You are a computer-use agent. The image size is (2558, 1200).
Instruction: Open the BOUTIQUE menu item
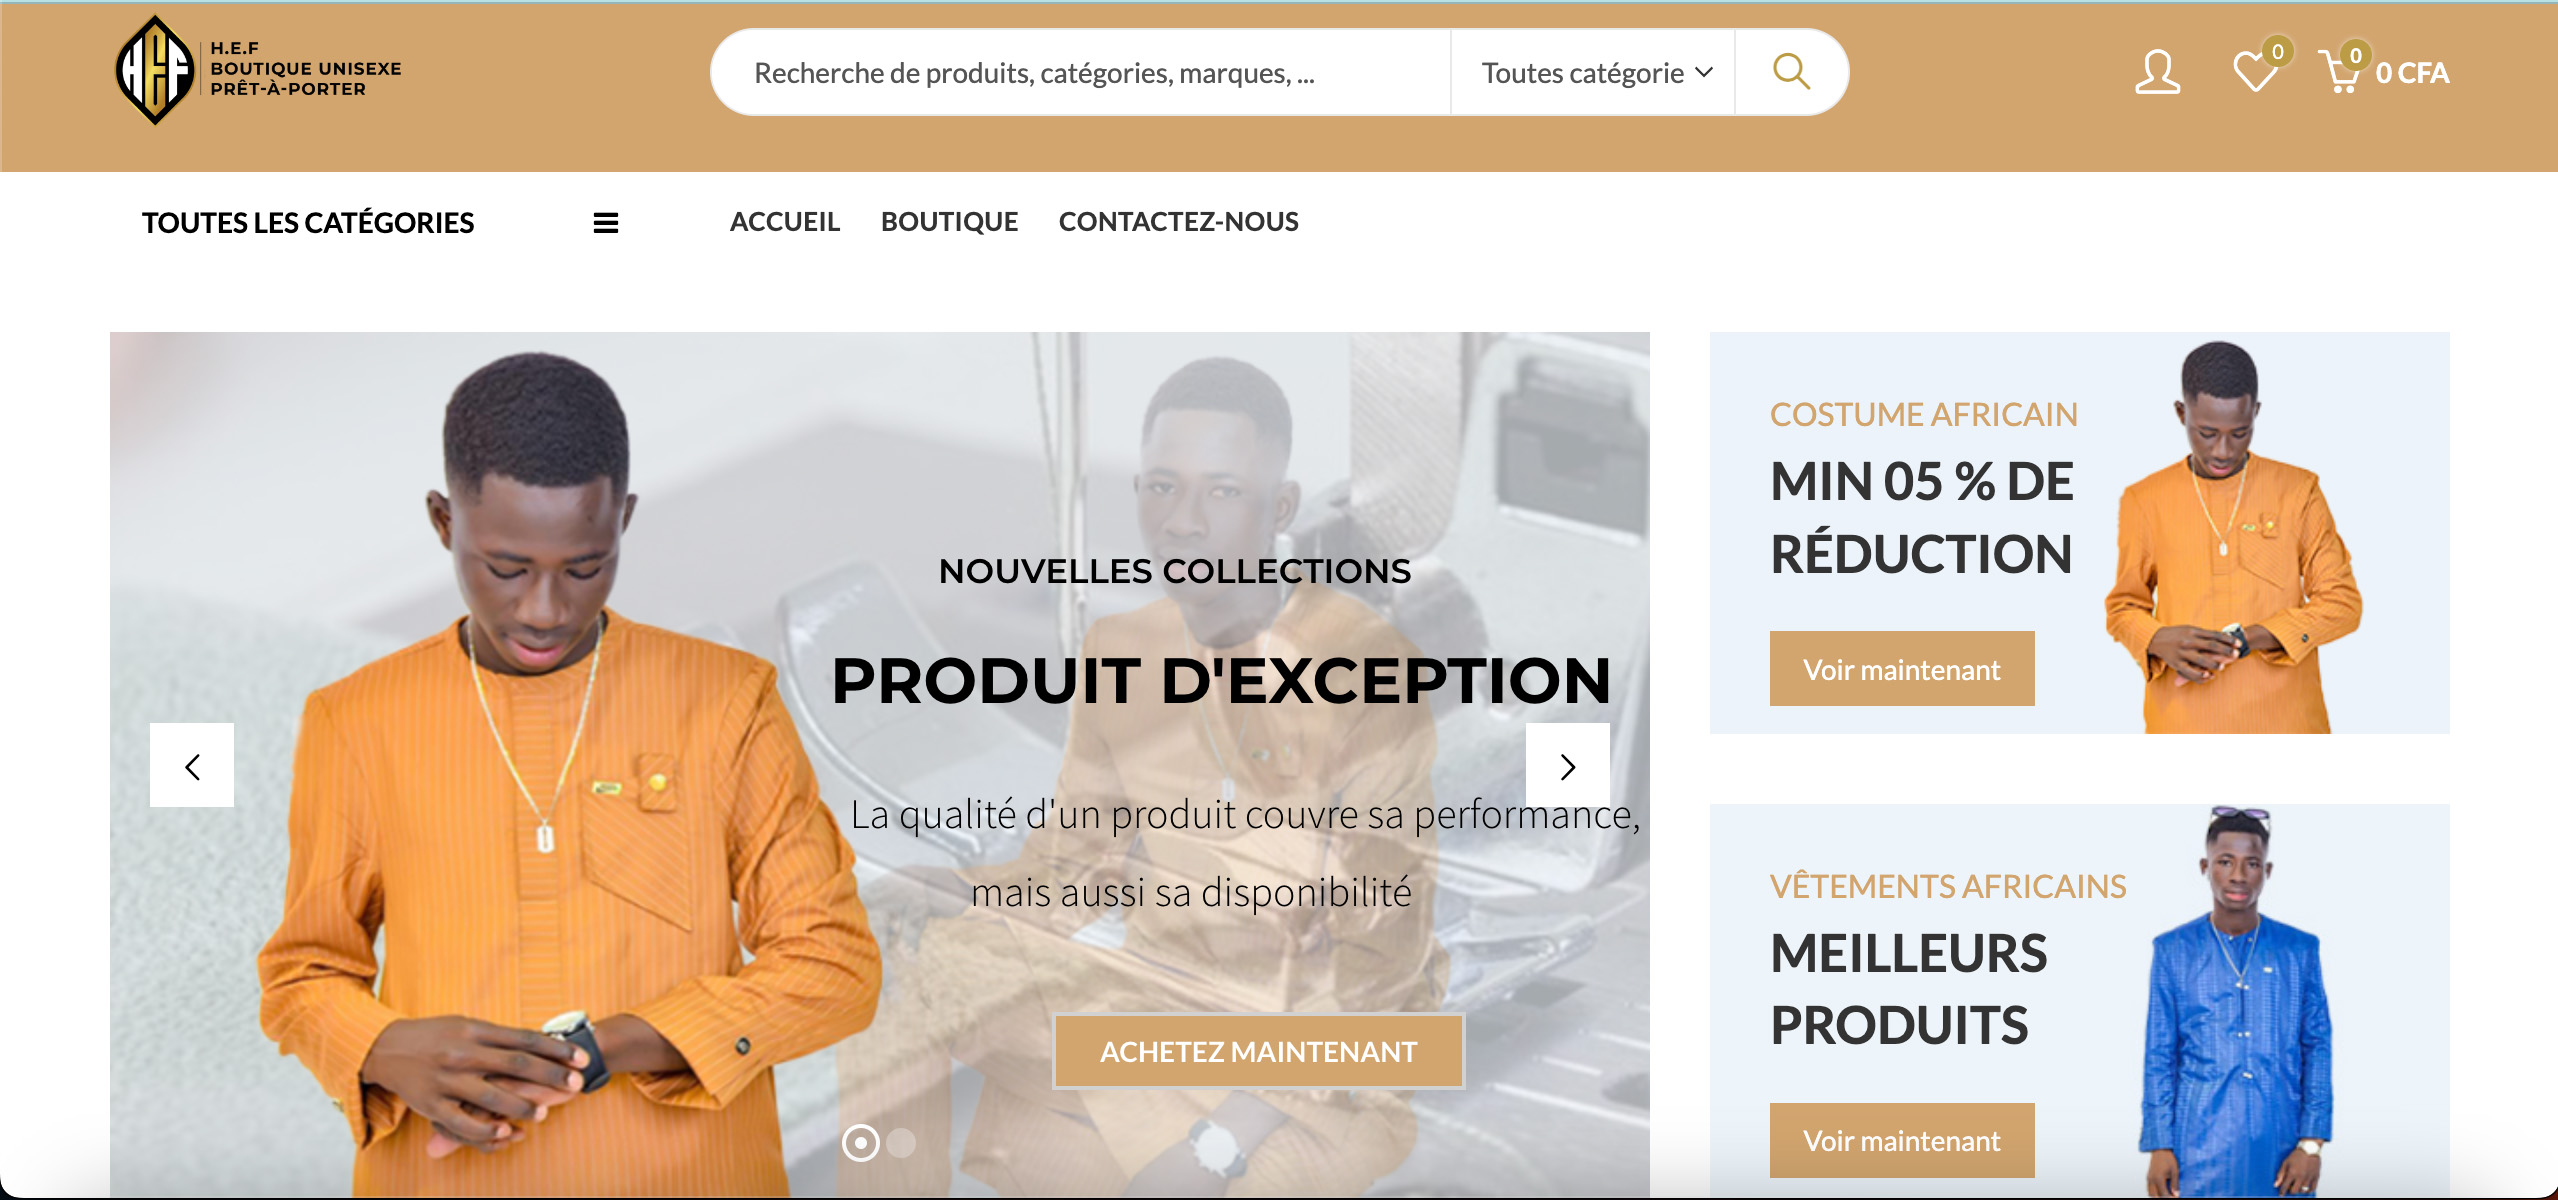[950, 222]
